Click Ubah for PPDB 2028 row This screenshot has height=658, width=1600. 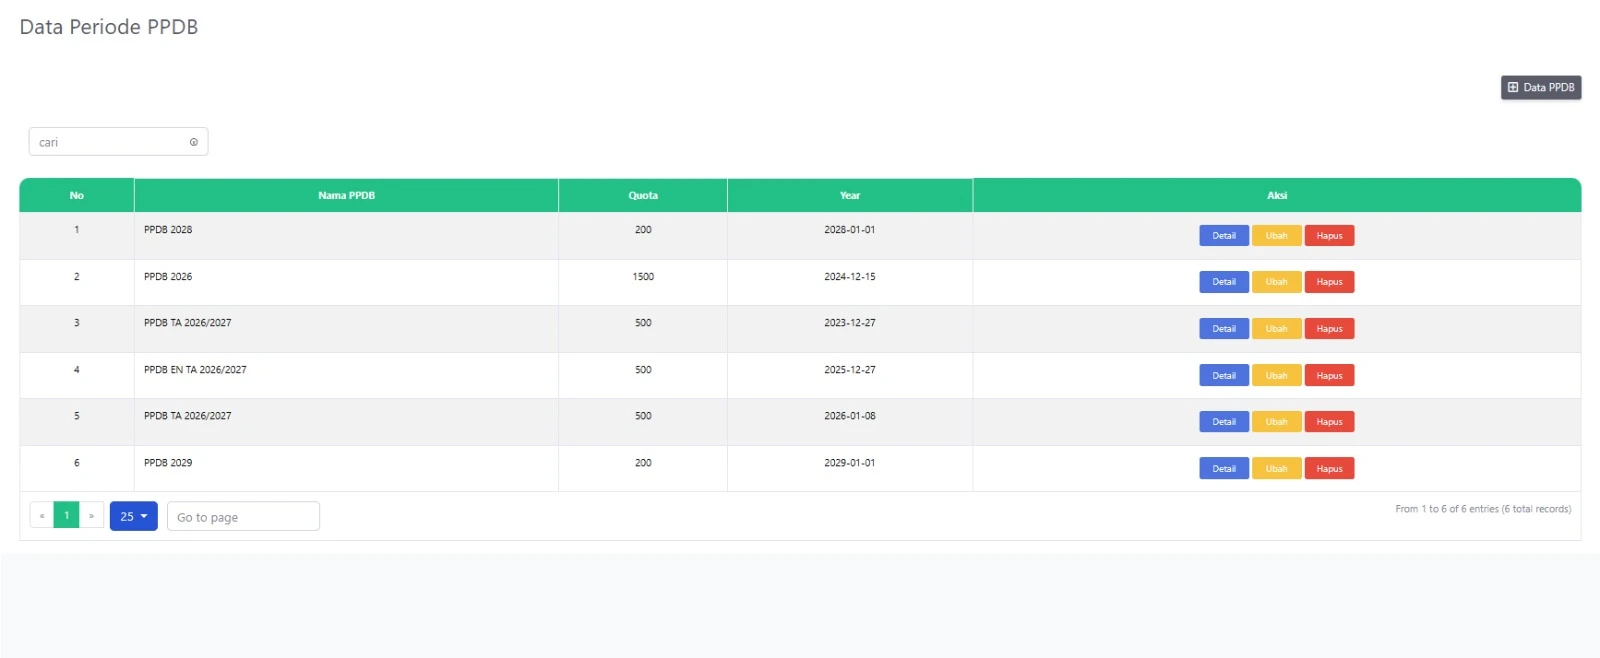pyautogui.click(x=1276, y=236)
